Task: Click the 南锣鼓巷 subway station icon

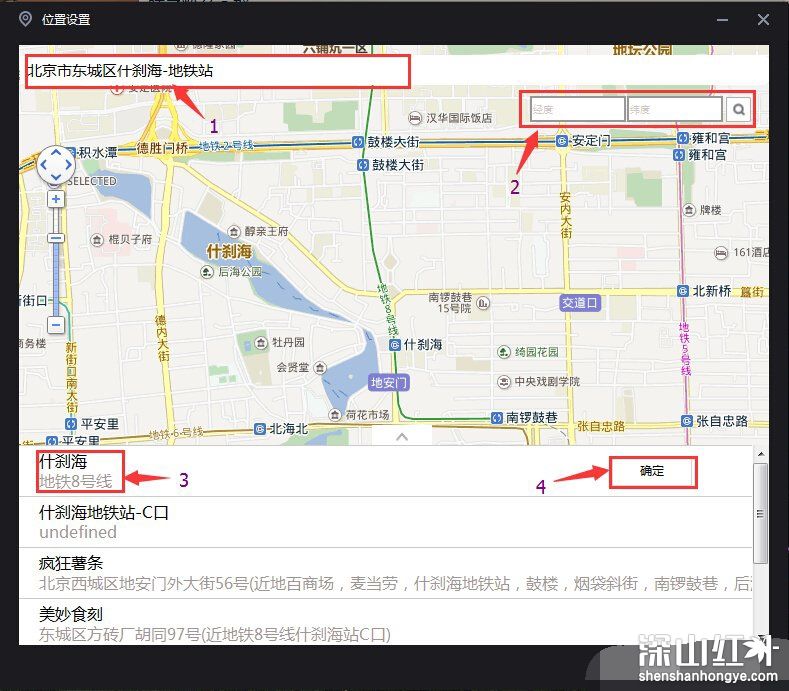Action: pyautogui.click(x=496, y=417)
